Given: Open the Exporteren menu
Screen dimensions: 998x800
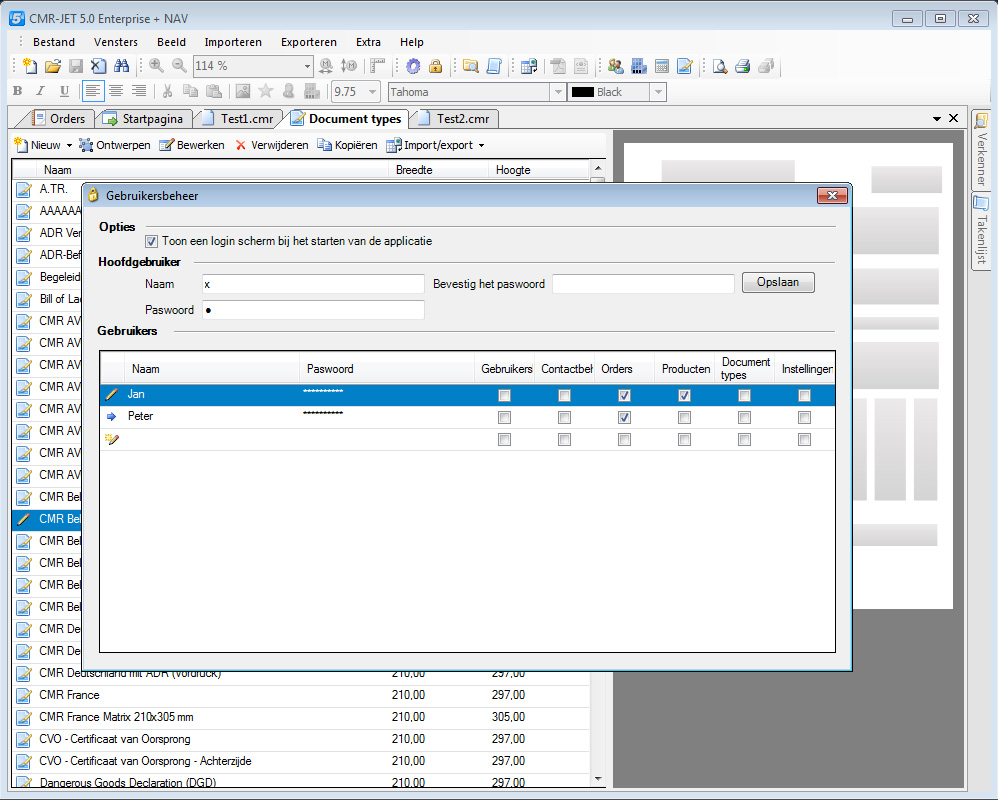Looking at the screenshot, I should (x=308, y=42).
